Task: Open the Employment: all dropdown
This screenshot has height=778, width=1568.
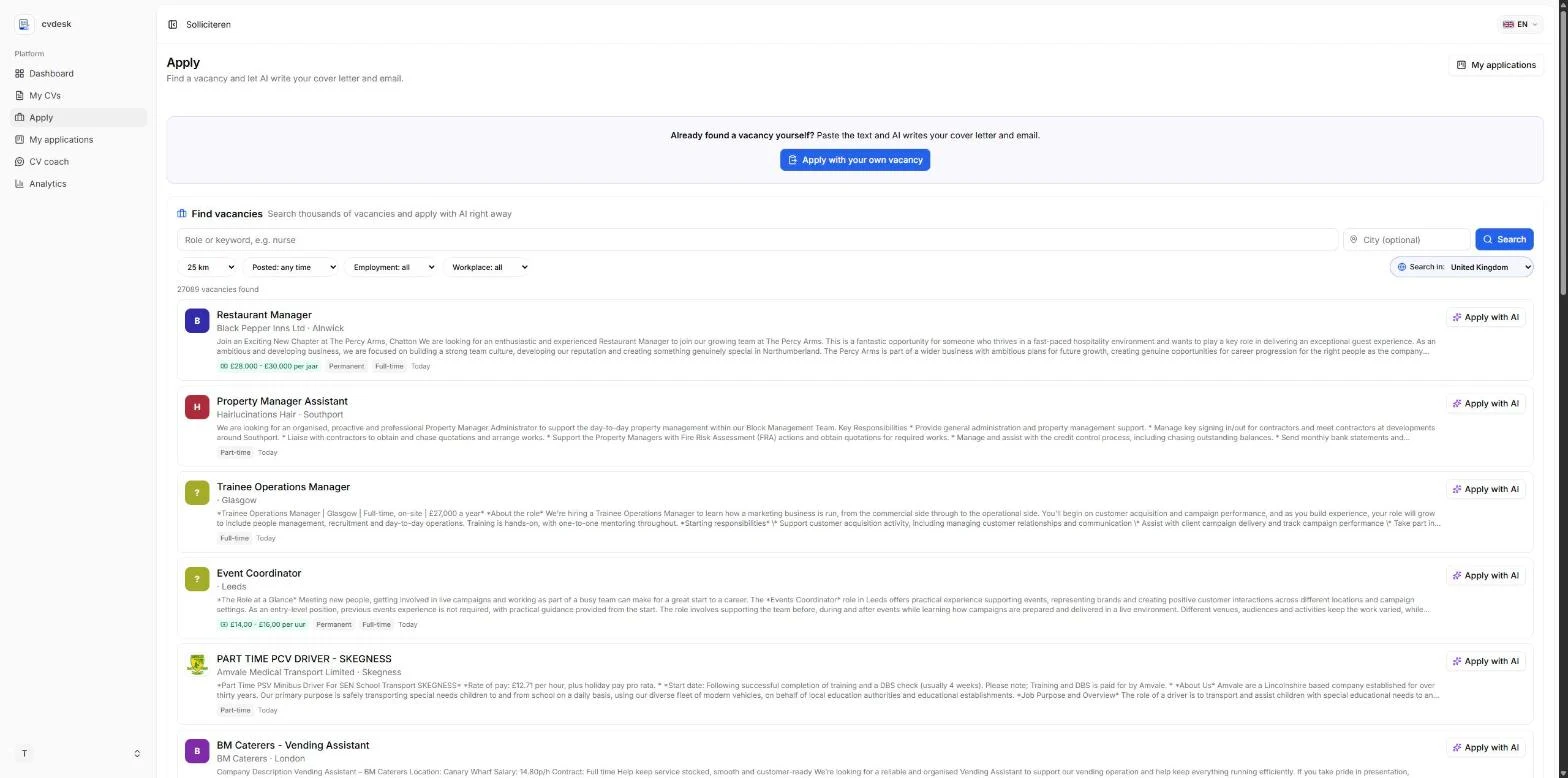Action: pos(391,267)
